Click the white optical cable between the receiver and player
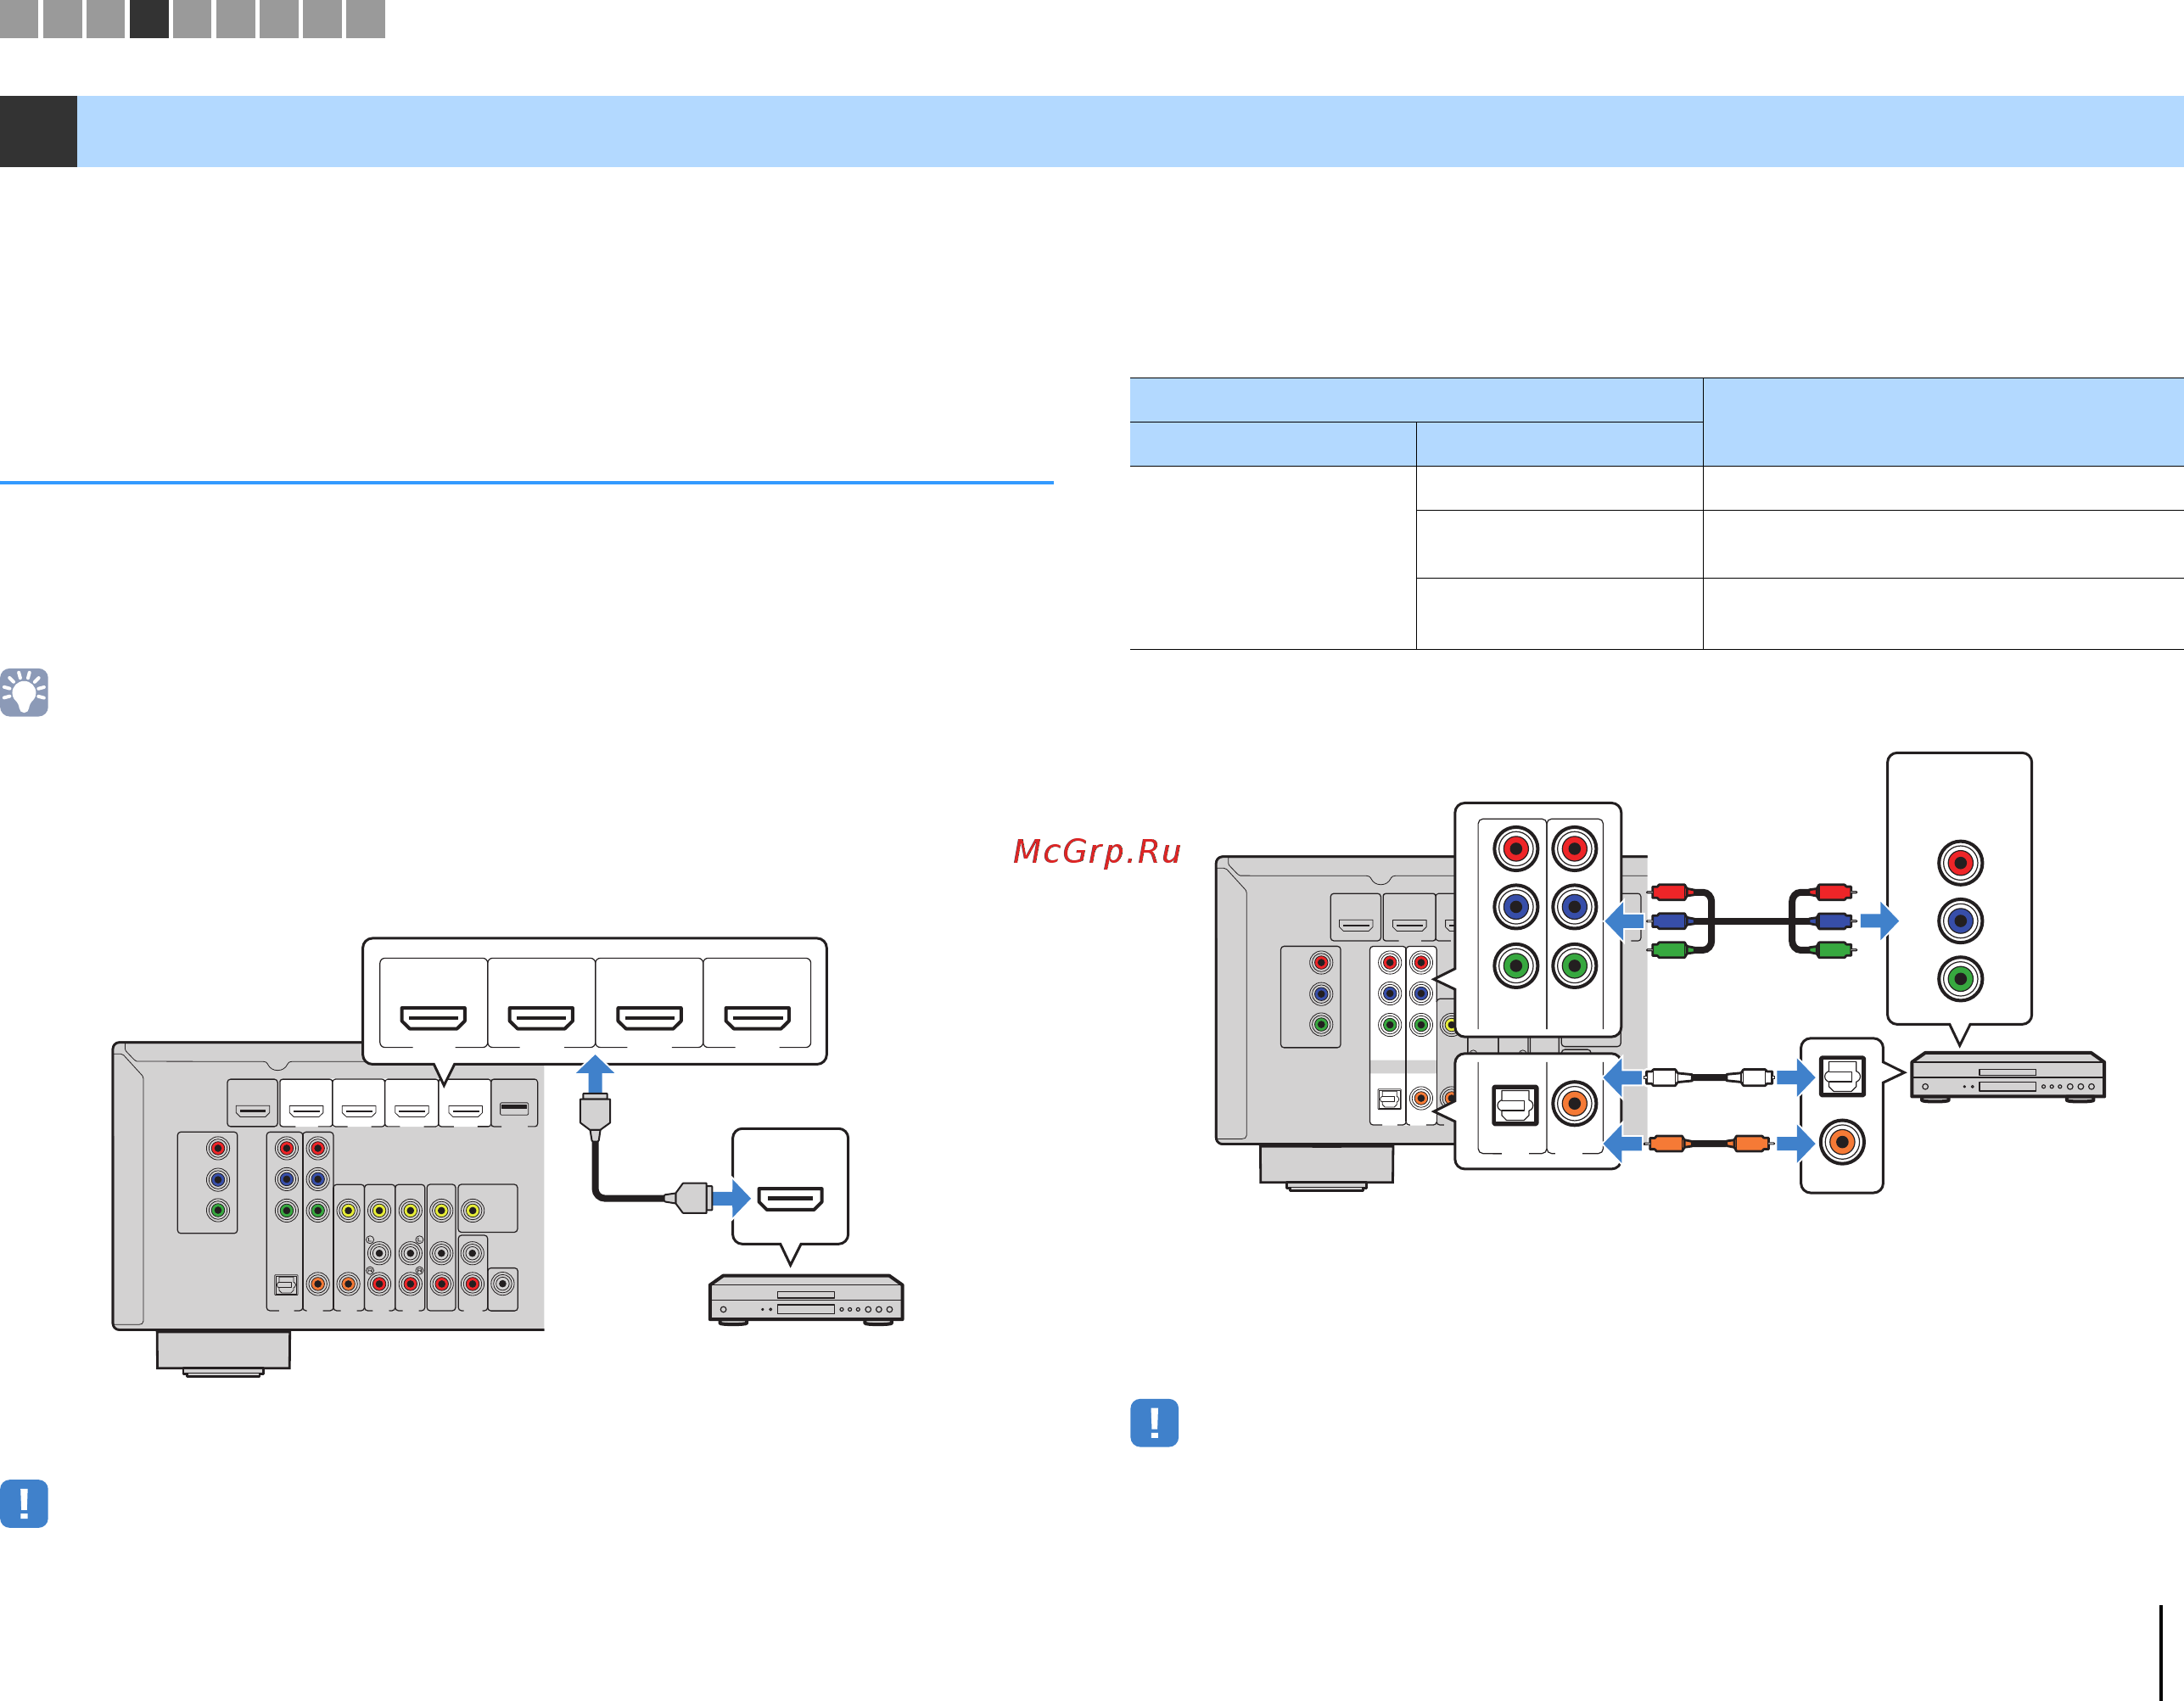 tap(1709, 1077)
